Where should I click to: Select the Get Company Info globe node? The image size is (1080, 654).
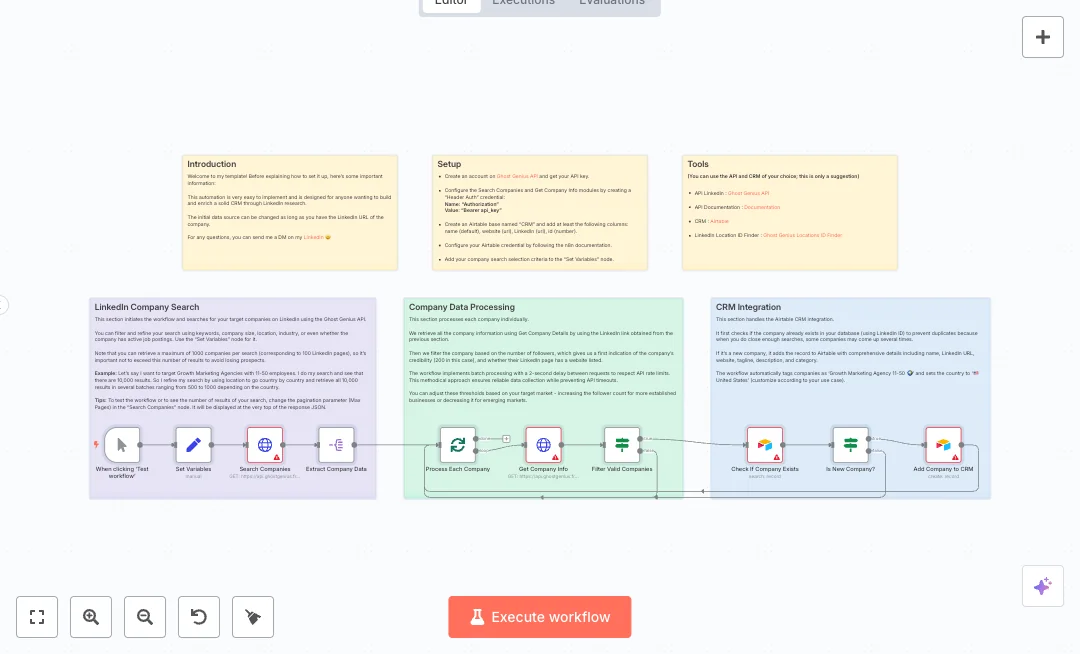click(543, 445)
